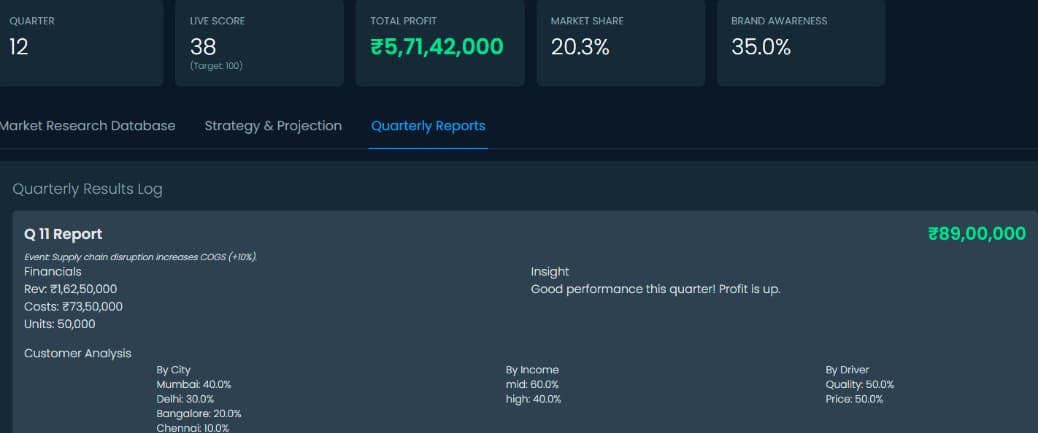Screen dimensions: 1038x433
Task: Click the Q 11 Report title
Action: pos(64,234)
